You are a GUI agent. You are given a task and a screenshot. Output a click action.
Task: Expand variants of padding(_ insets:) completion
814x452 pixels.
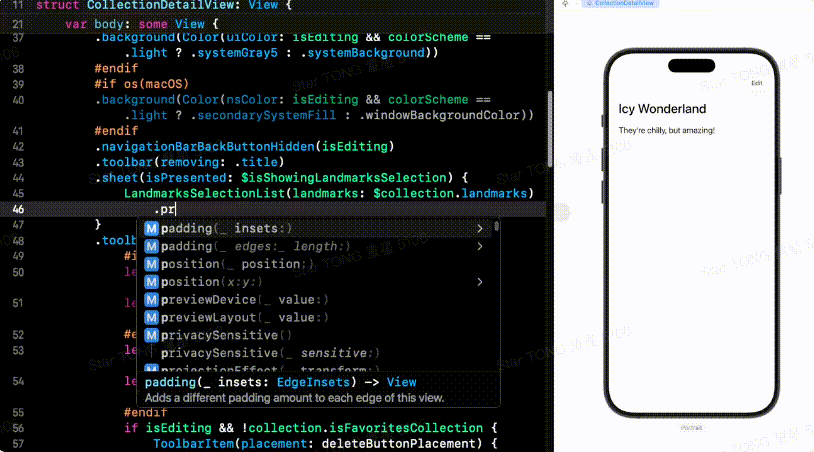point(480,228)
